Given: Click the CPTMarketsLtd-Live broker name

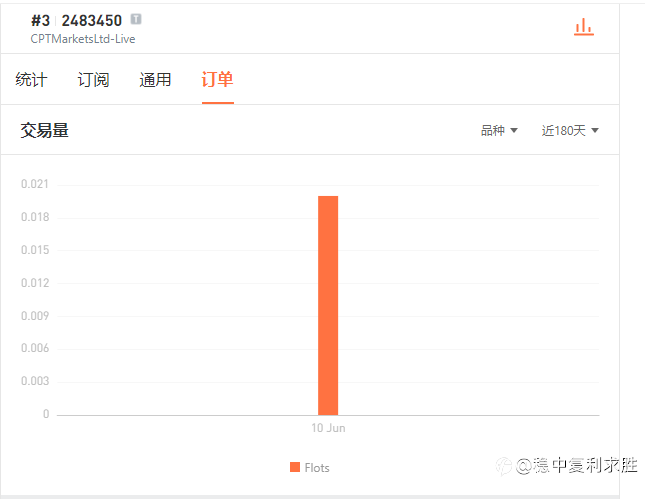Looking at the screenshot, I should [x=83, y=39].
